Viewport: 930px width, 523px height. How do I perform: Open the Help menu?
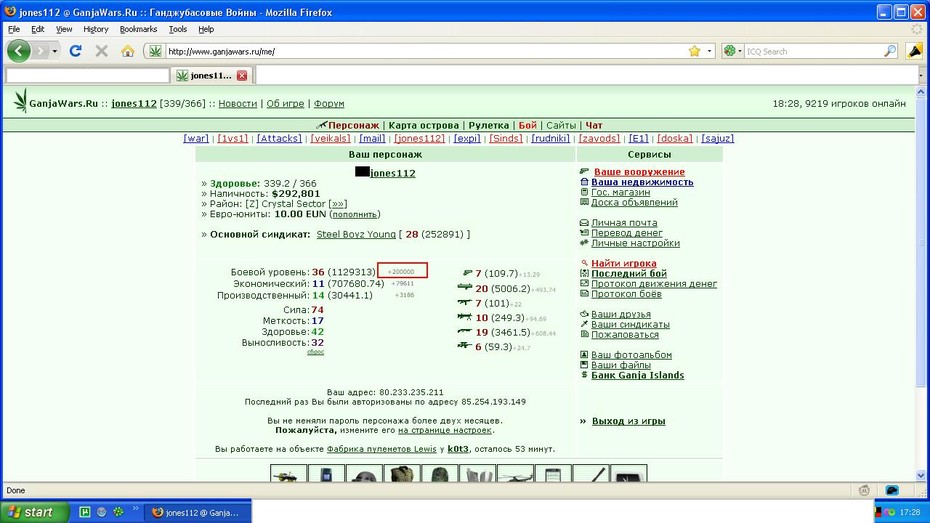[x=206, y=29]
